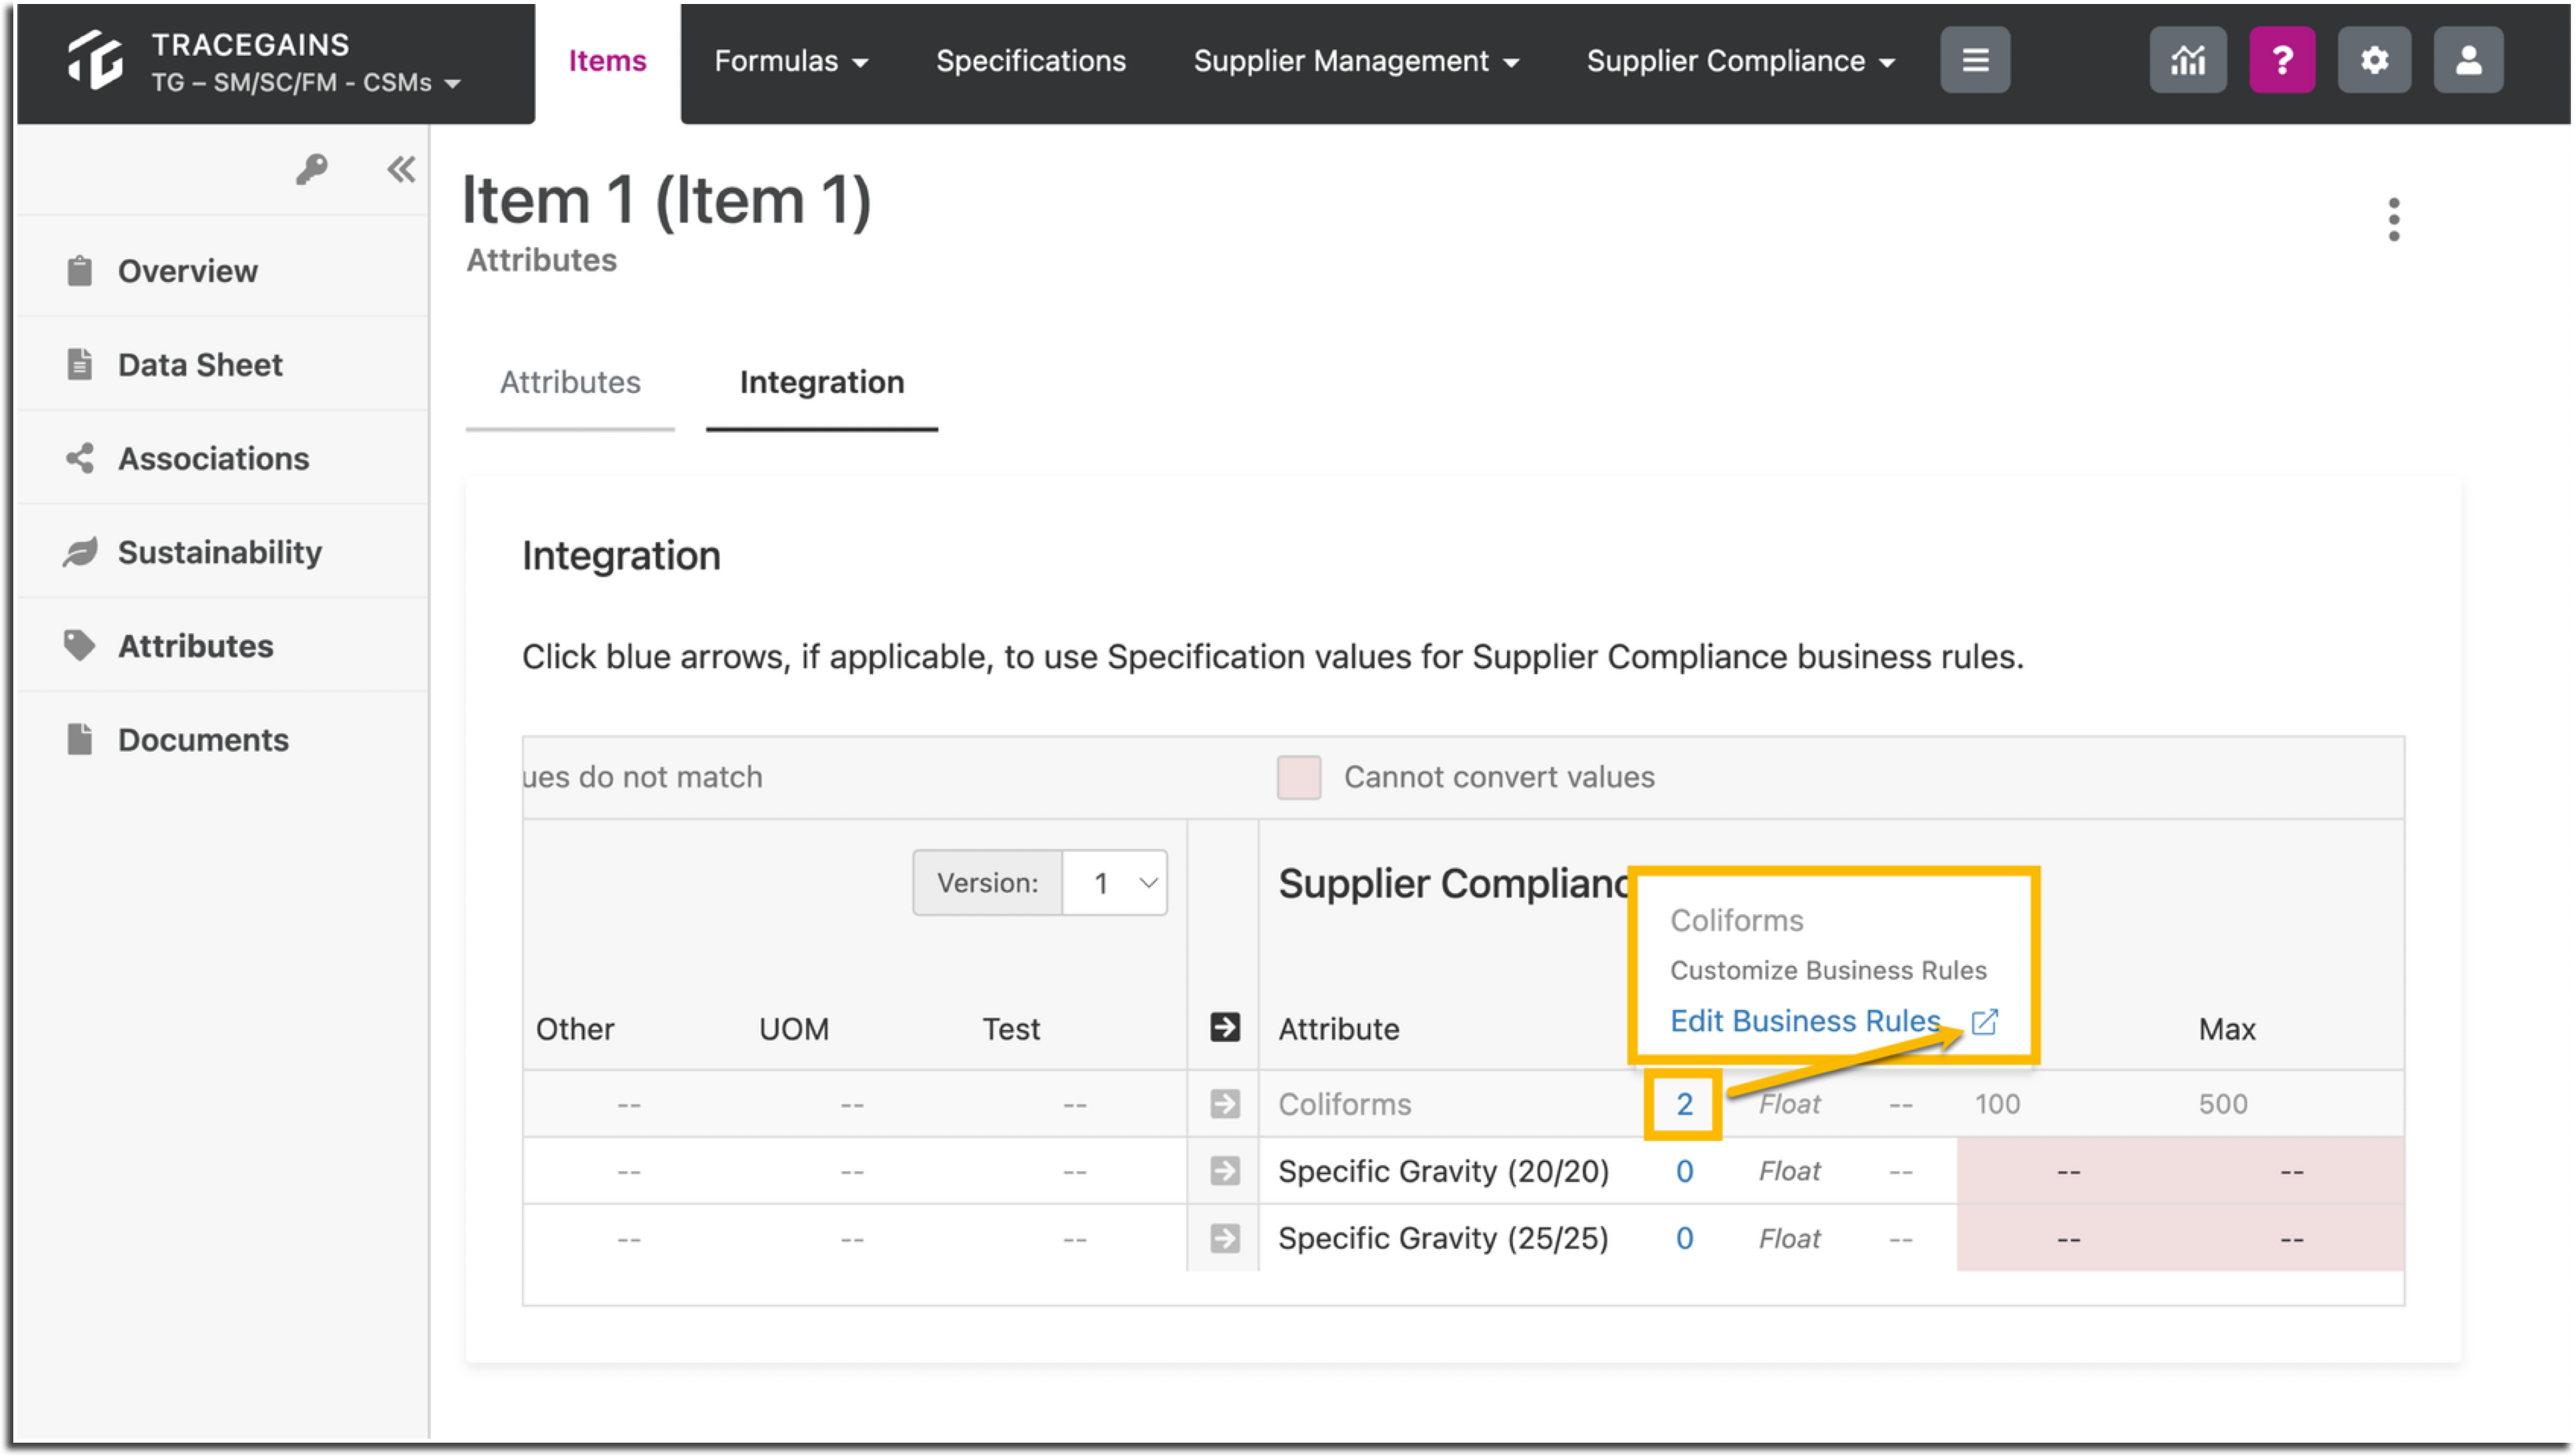Screen dimensions: 2575x1456
Task: Expand the Formulas menu
Action: [x=791, y=61]
